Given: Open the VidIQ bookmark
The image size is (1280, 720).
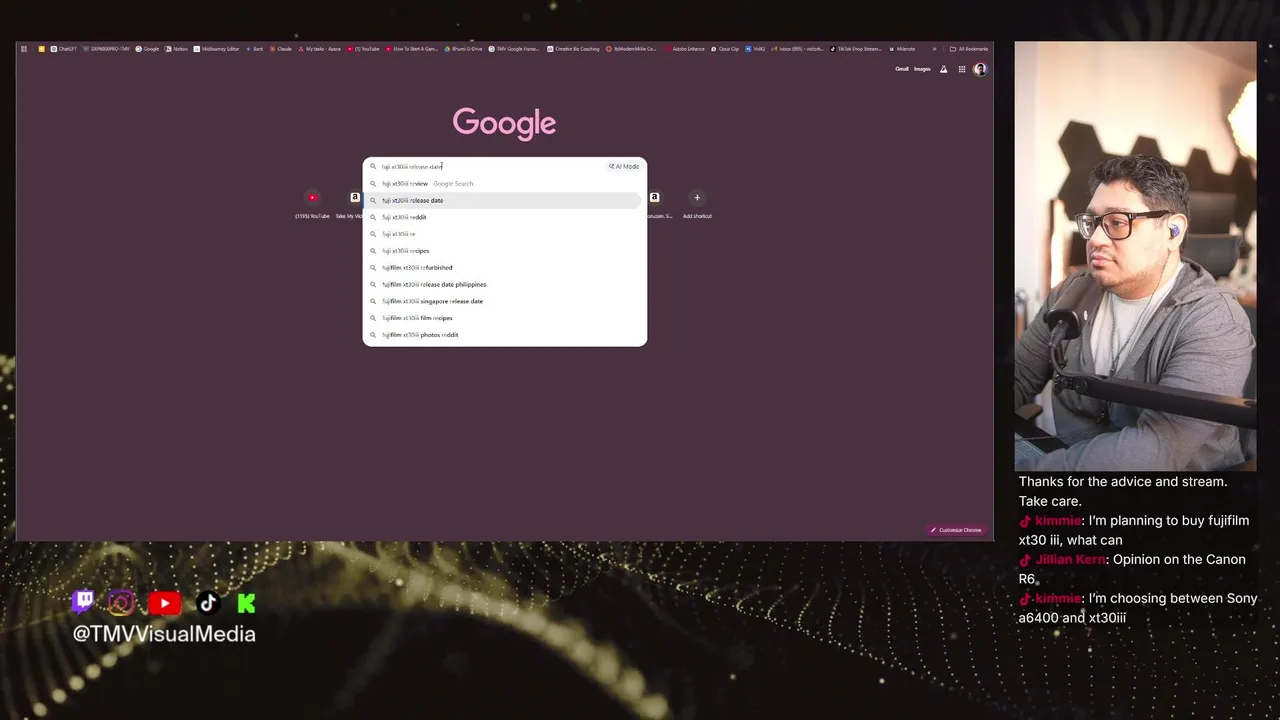Looking at the screenshot, I should tap(755, 49).
